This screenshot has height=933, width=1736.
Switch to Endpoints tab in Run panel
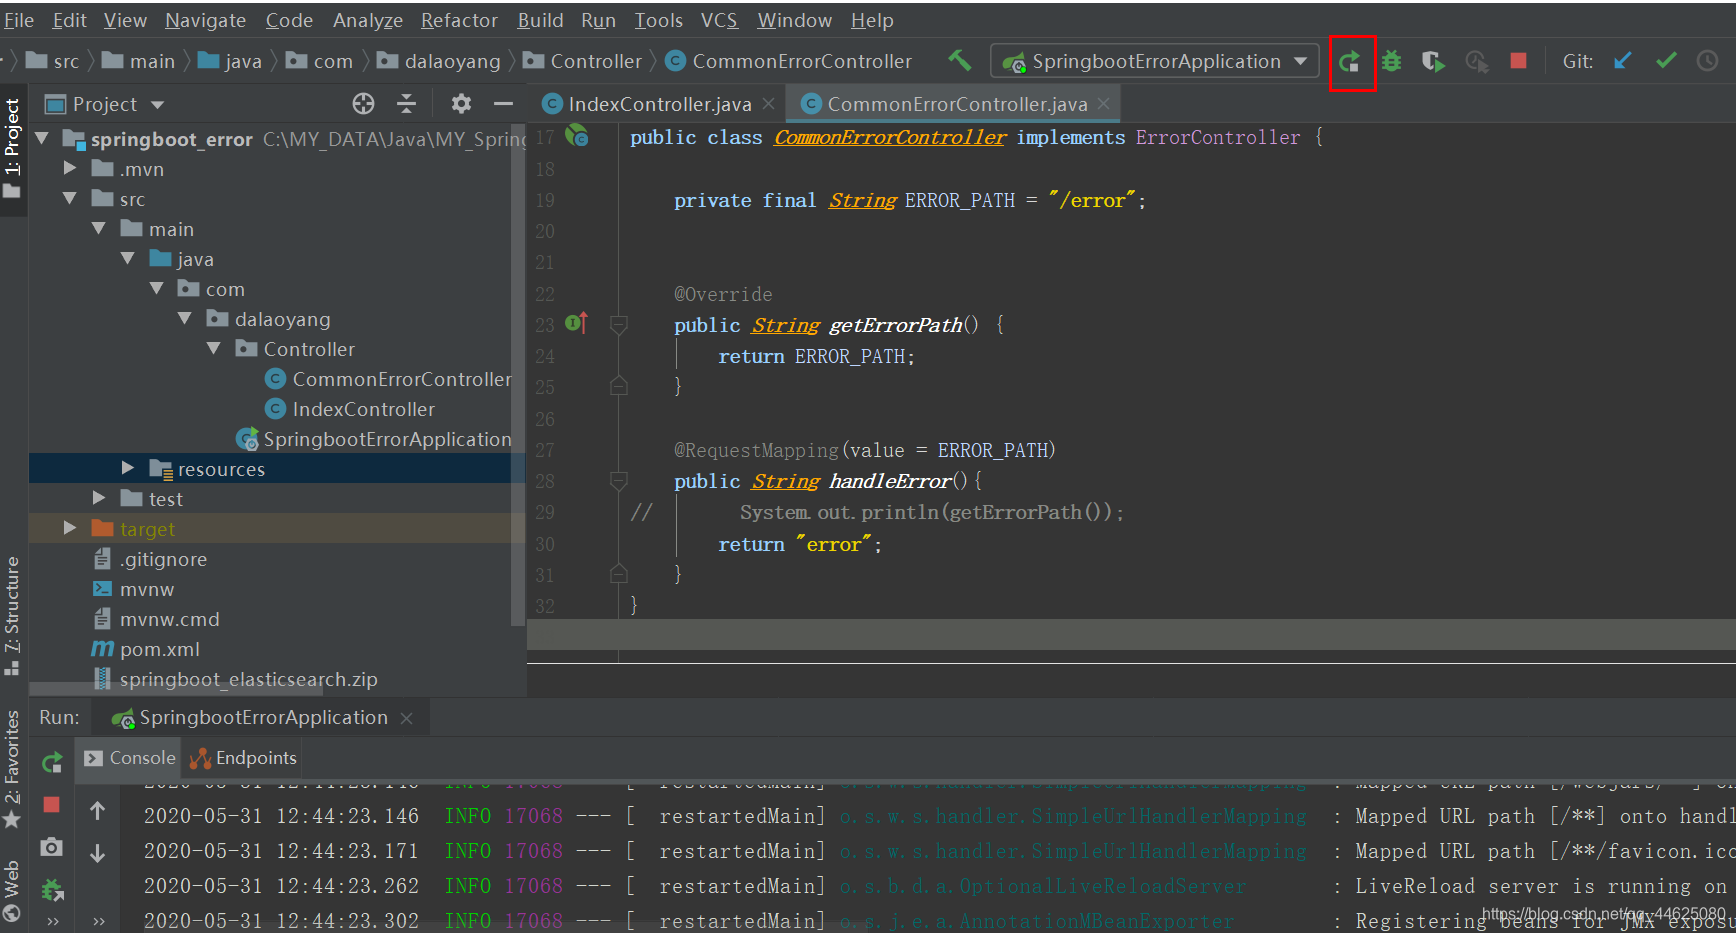244,758
